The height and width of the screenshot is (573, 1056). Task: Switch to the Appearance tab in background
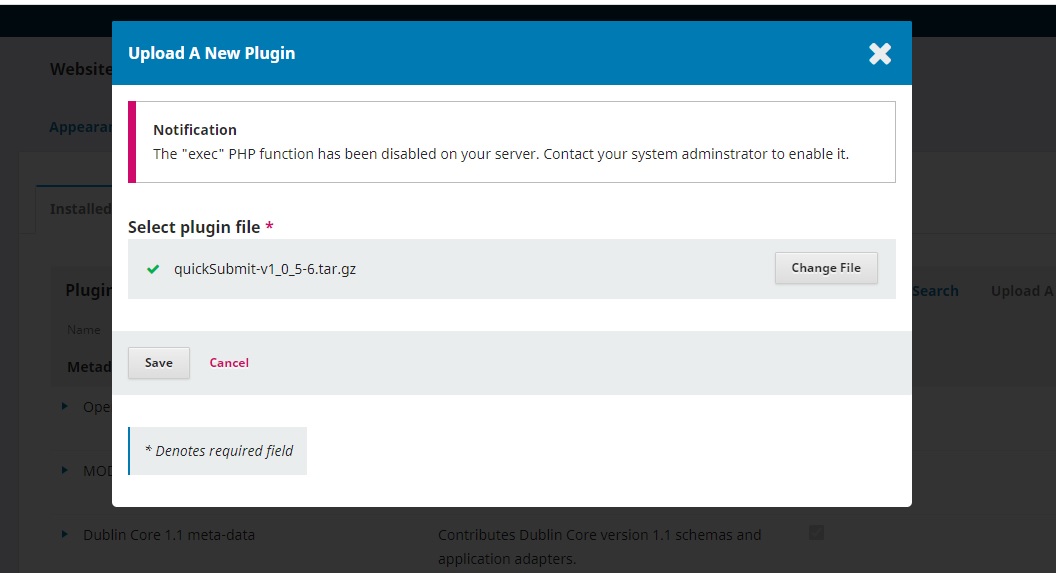(80, 127)
